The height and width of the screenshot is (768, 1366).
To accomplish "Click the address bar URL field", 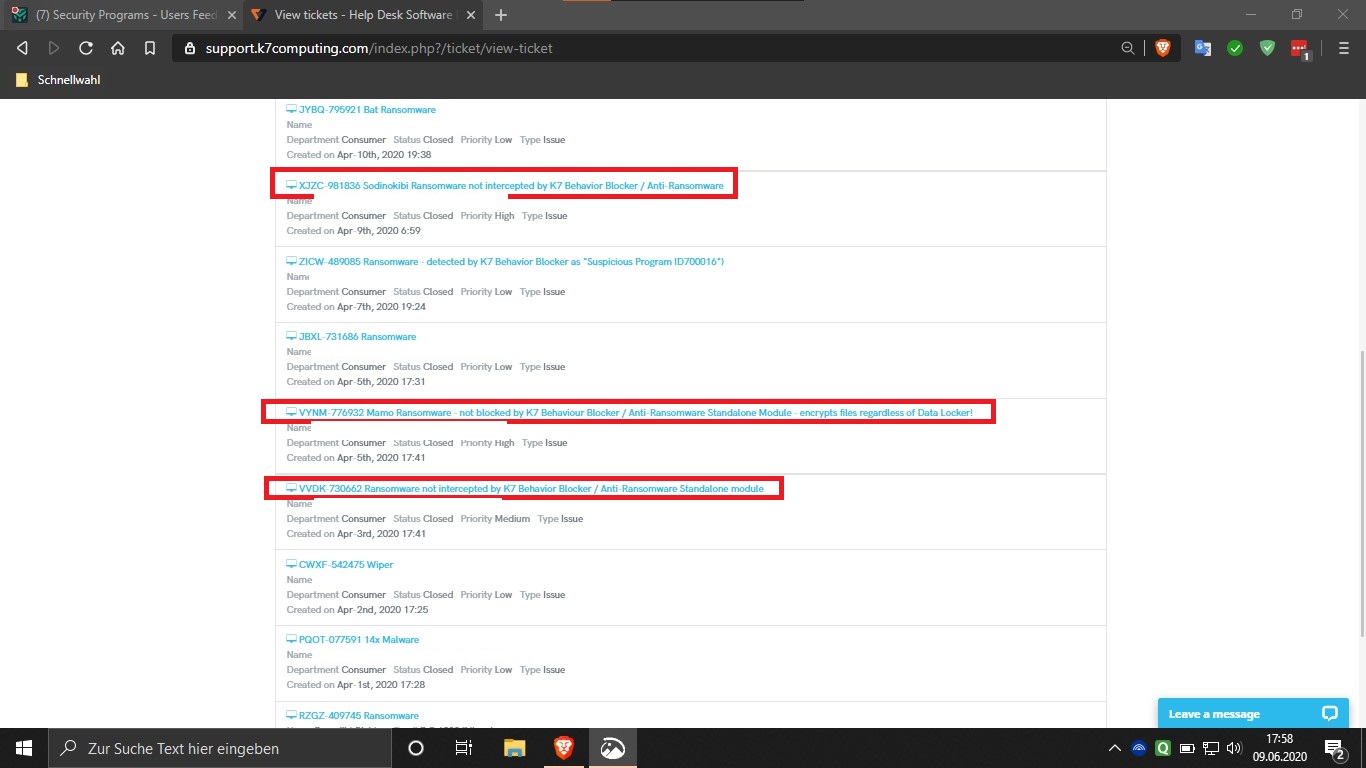I will 640,48.
